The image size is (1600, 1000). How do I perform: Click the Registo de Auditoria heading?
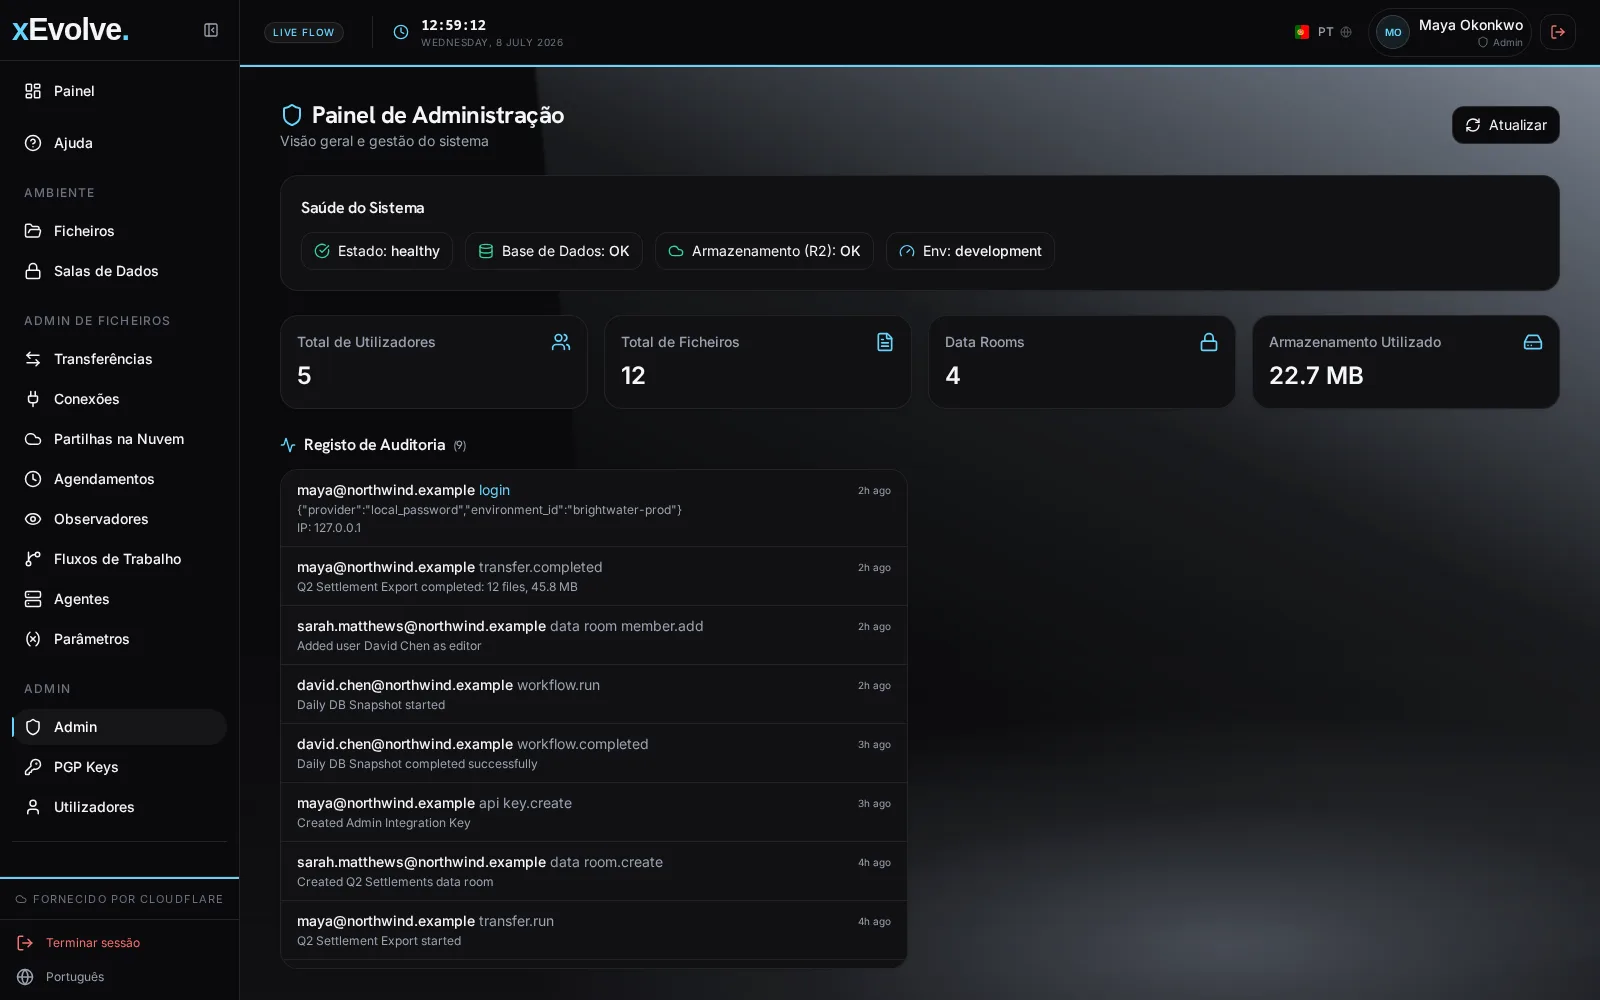click(x=374, y=445)
